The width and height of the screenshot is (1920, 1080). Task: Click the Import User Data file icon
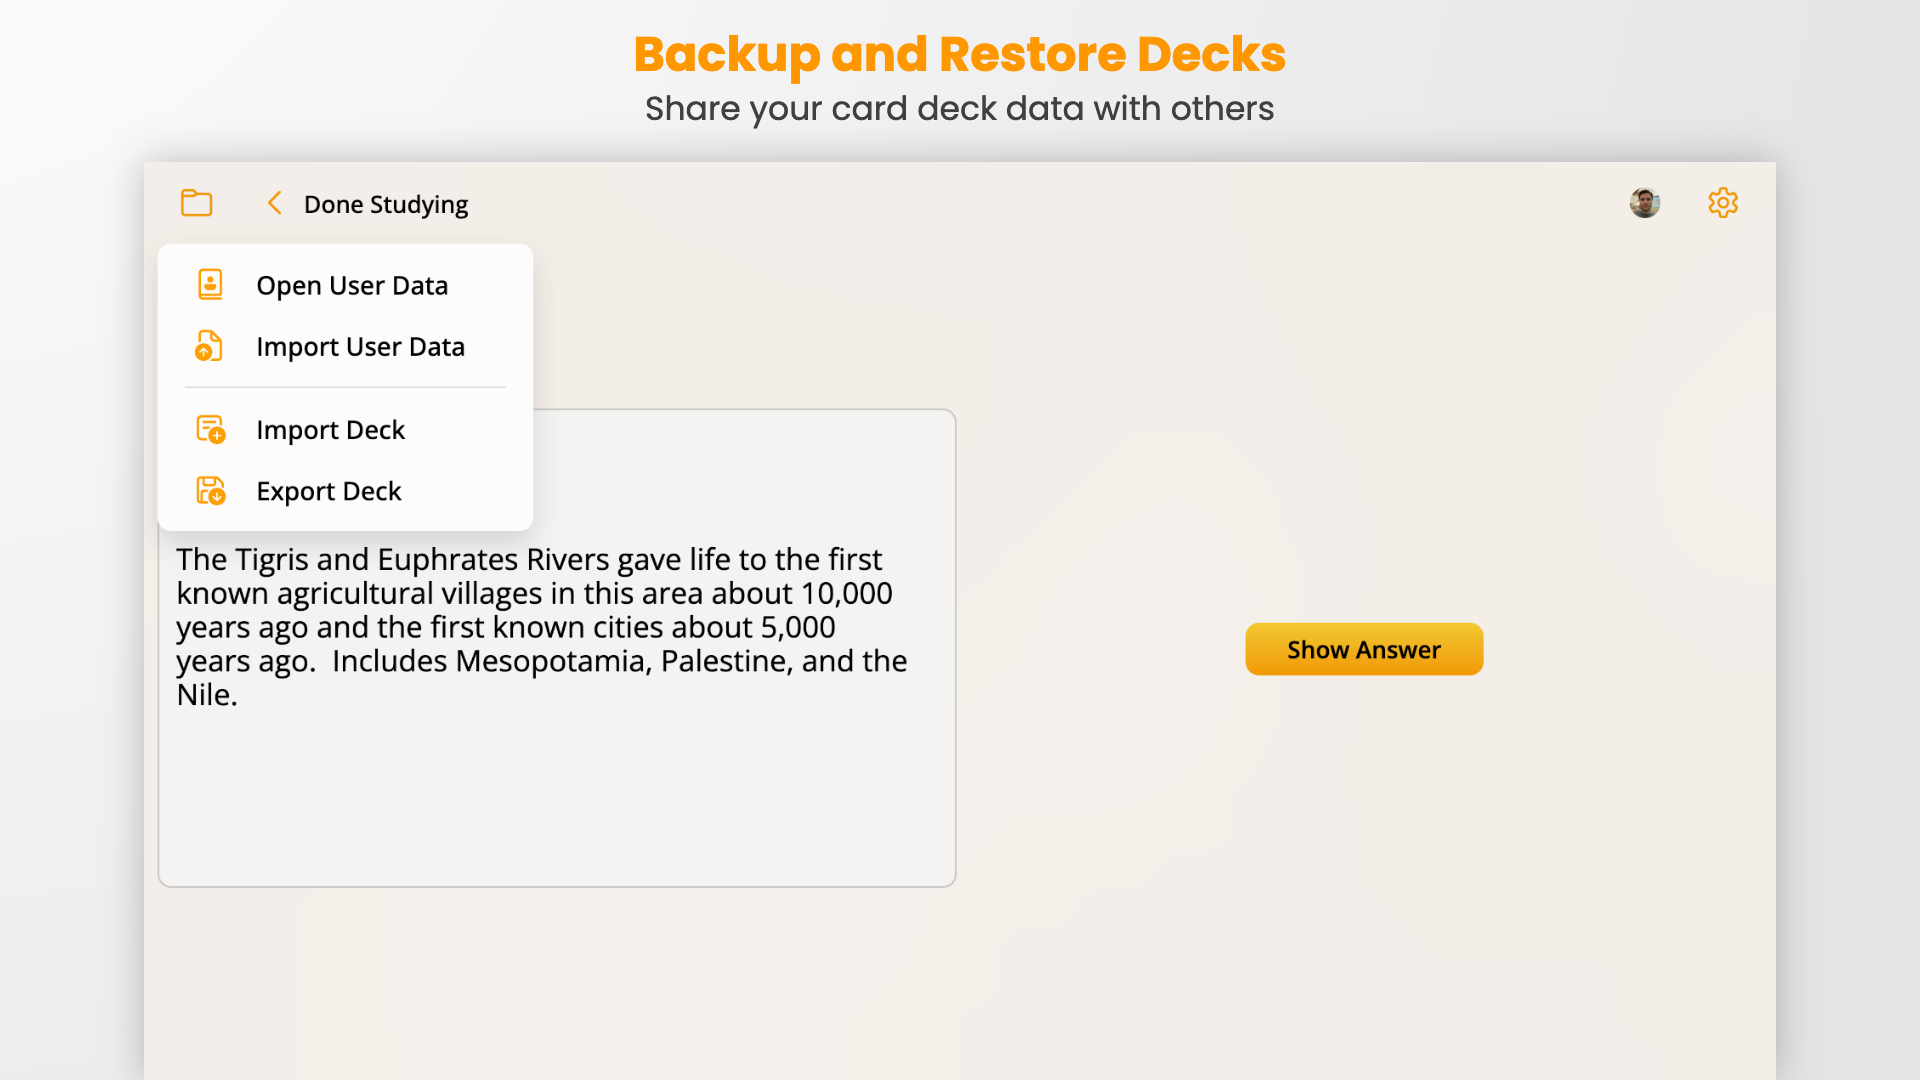pos(208,346)
